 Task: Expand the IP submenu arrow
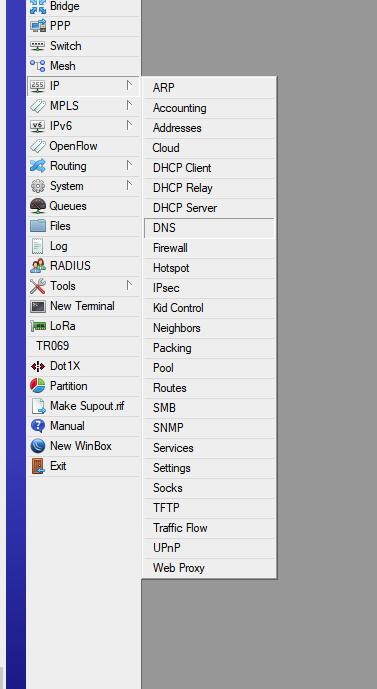129,86
